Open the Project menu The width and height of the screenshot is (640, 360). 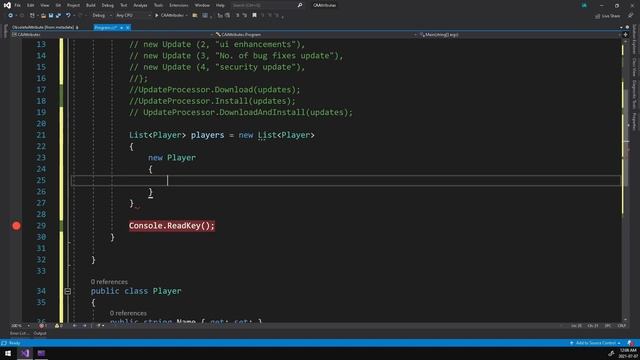(73, 5)
